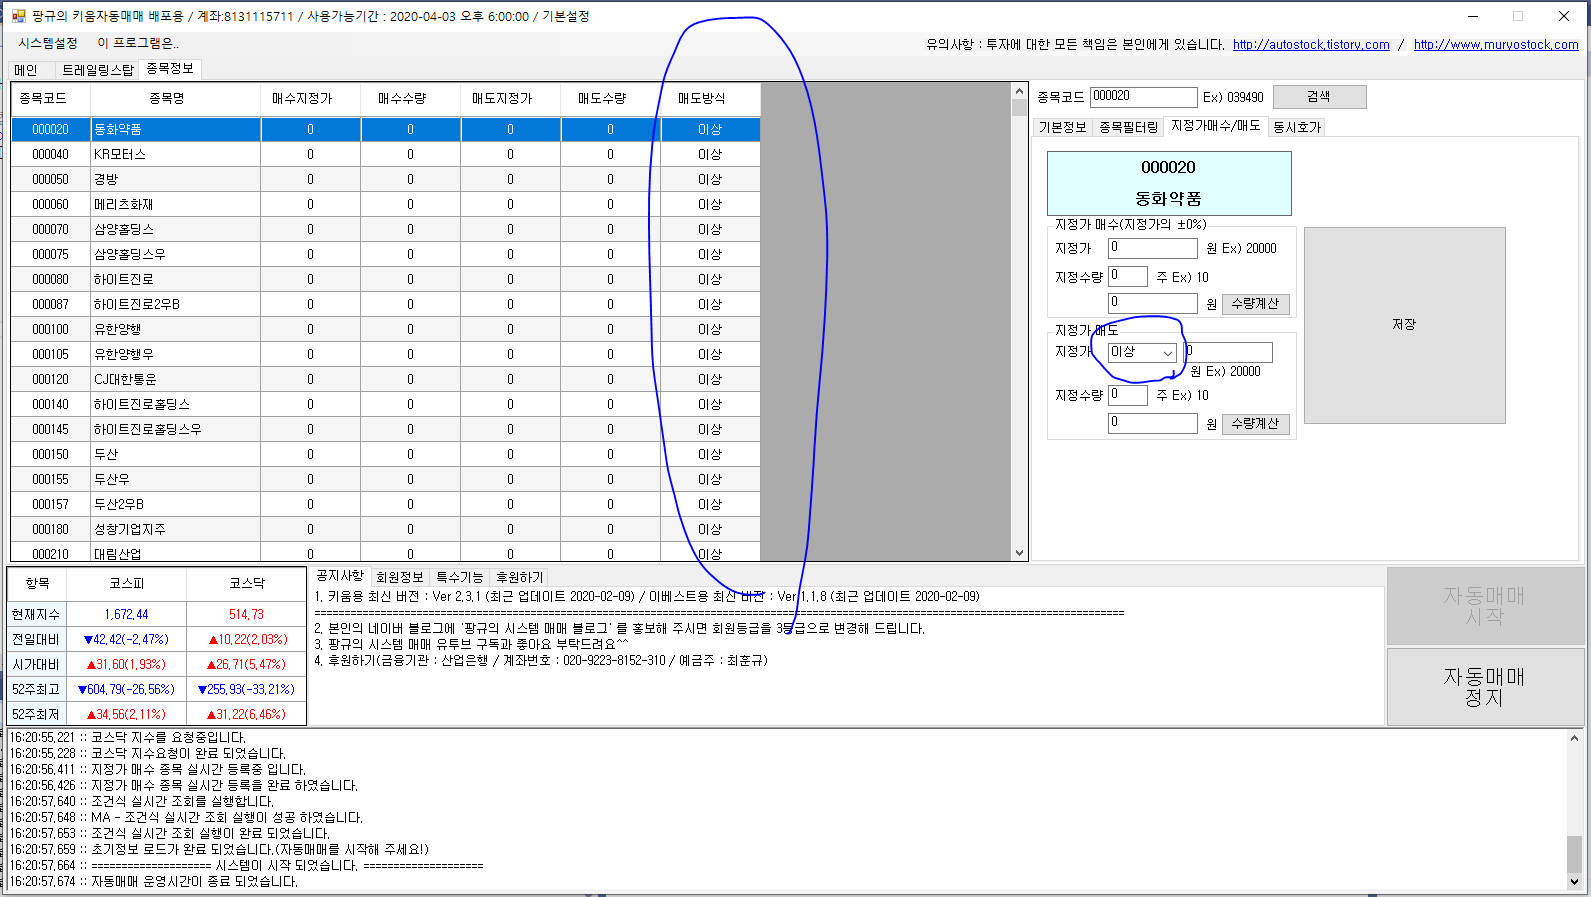Select the 동화약품 row
This screenshot has width=1591, height=897.
point(386,129)
